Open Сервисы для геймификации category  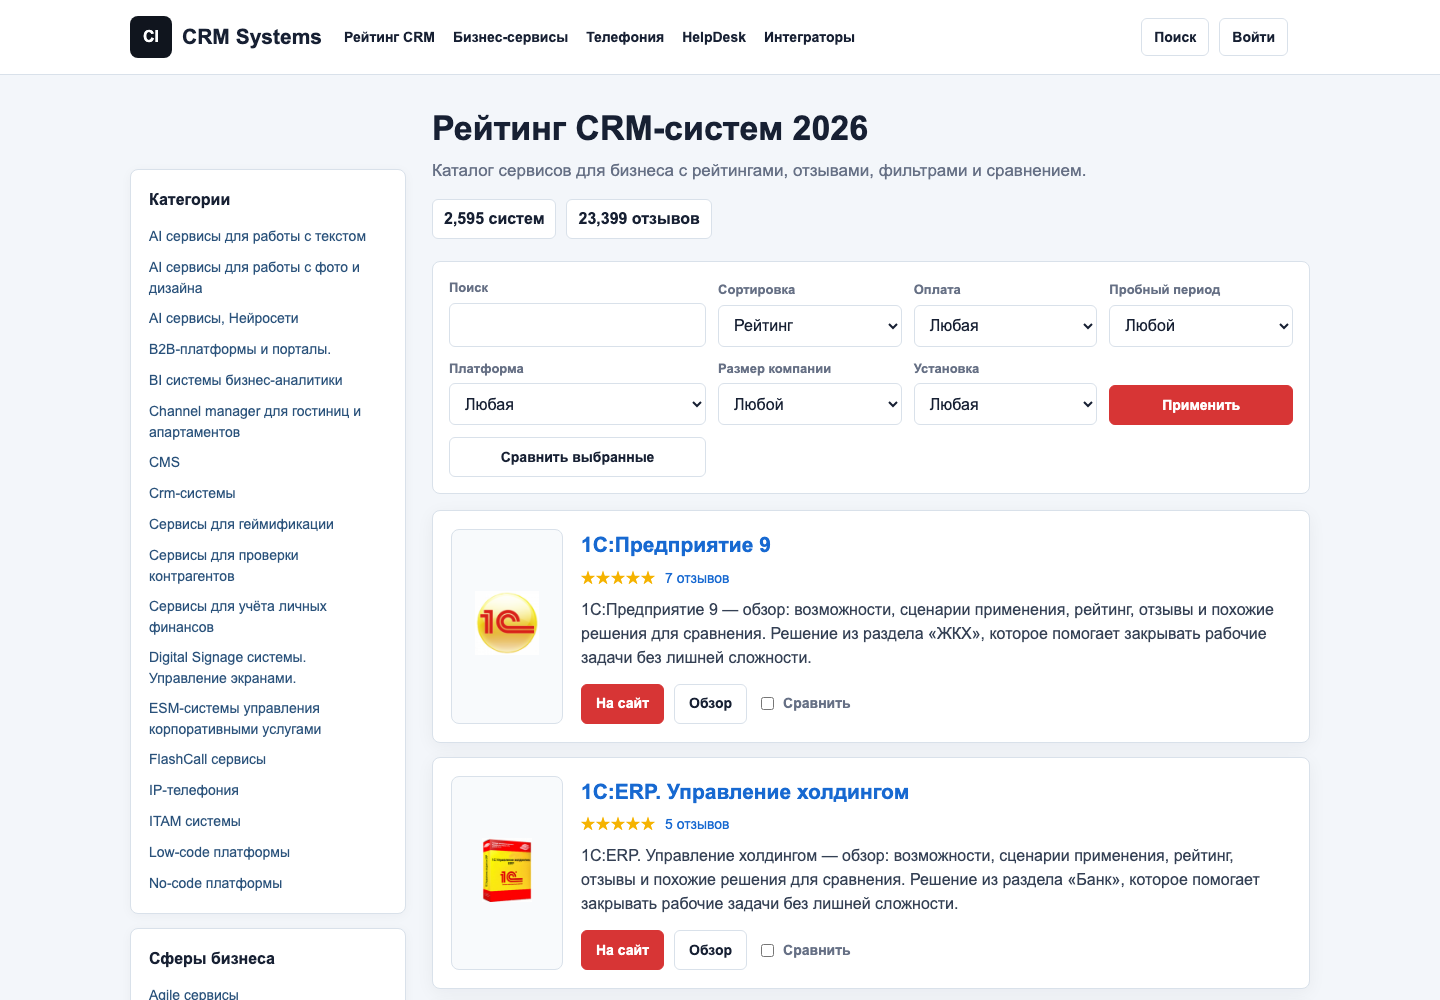click(241, 524)
